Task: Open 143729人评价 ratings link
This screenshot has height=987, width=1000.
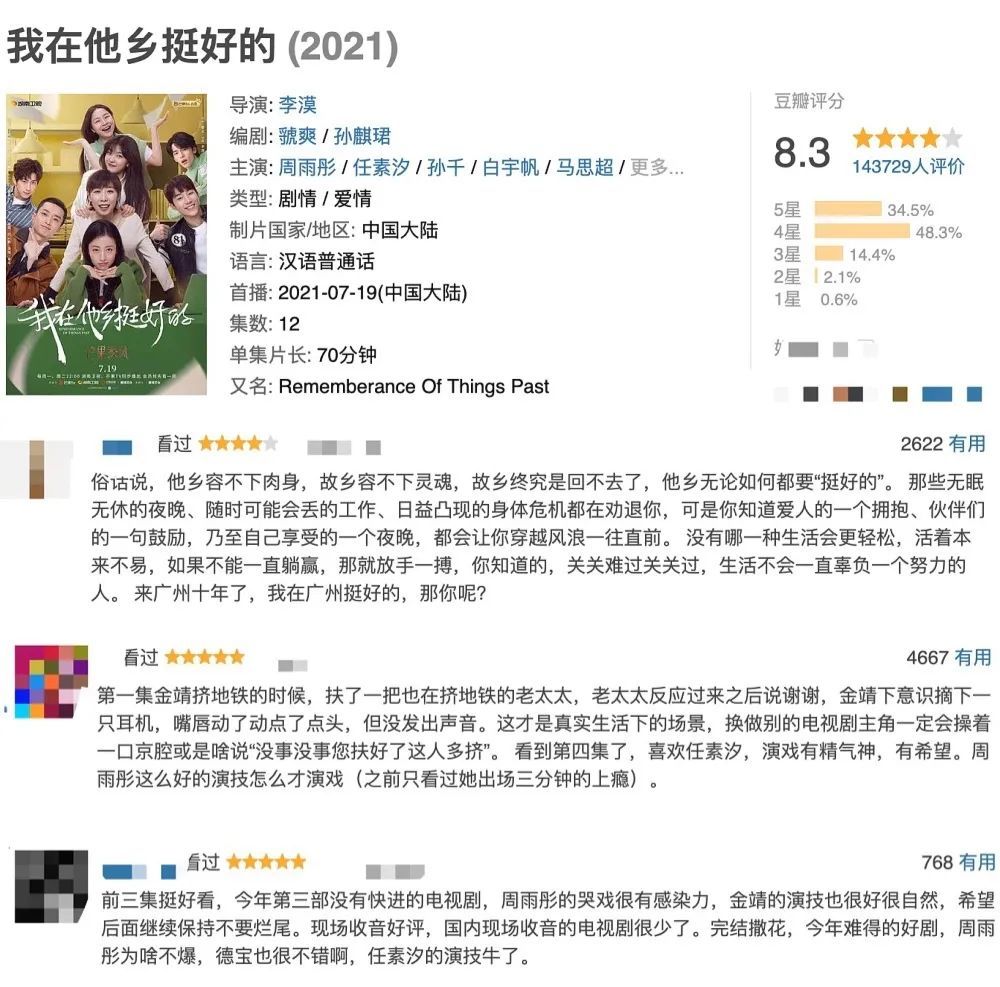Action: [x=907, y=167]
